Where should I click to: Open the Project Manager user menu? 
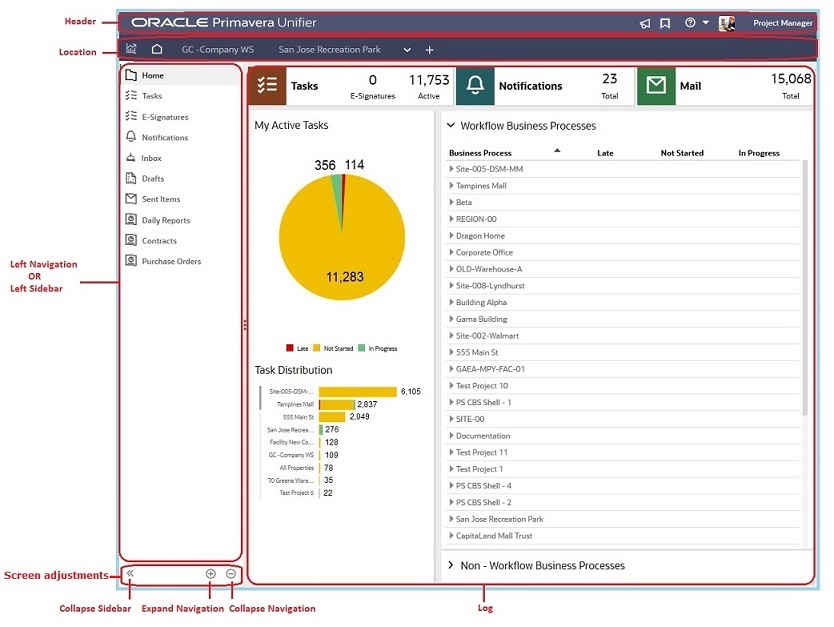(782, 23)
